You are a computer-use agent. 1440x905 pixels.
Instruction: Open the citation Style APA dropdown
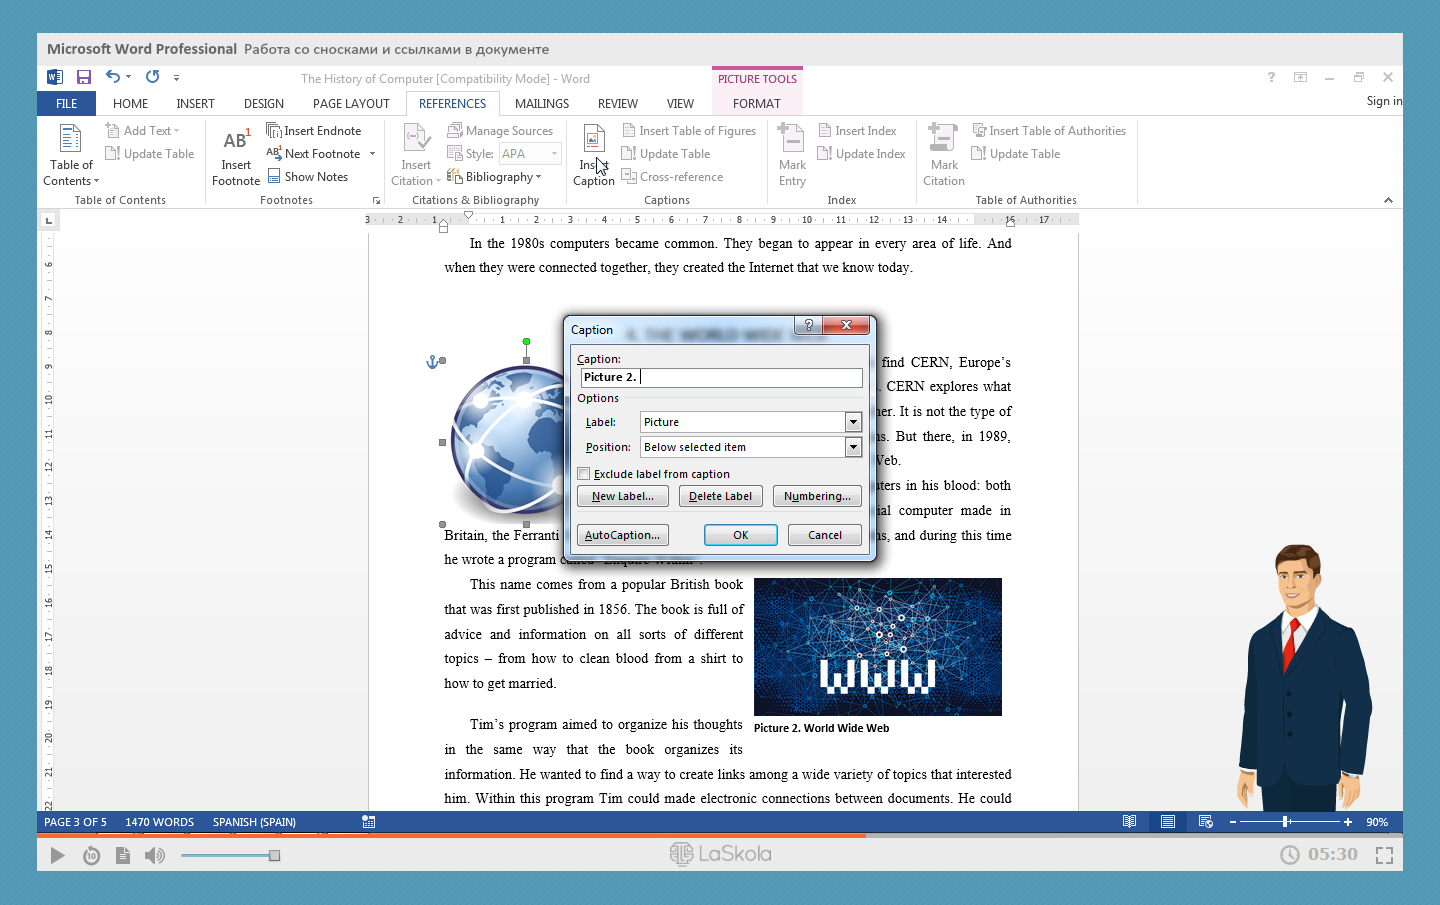tap(554, 154)
